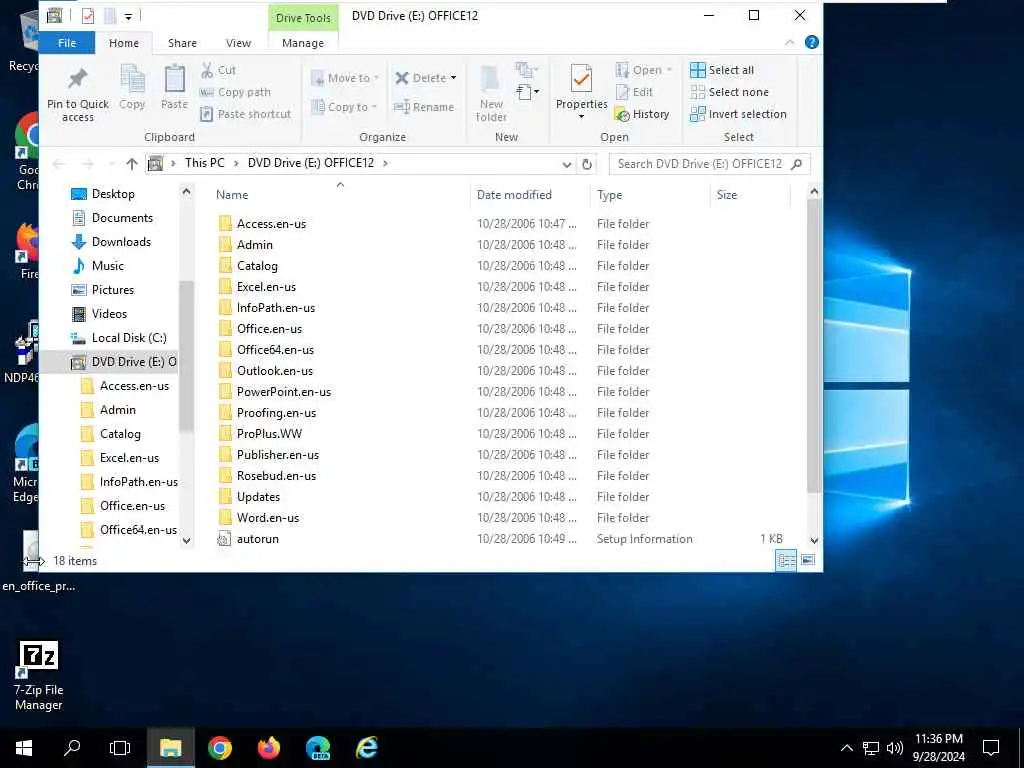Click the Rename ribbon button
The width and height of the screenshot is (1024, 768).
coord(424,107)
